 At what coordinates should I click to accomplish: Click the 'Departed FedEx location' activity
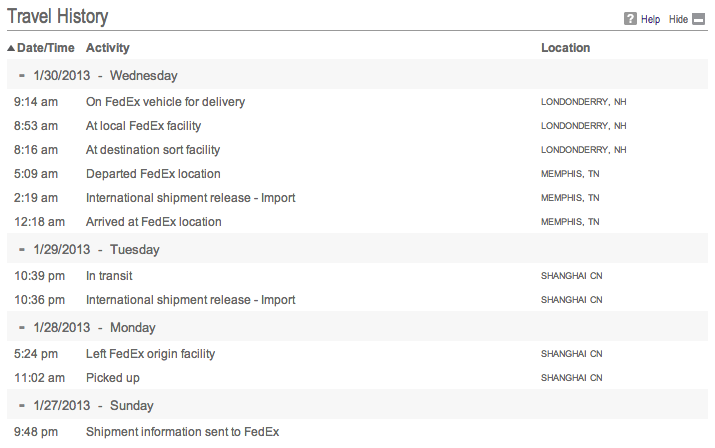point(153,174)
